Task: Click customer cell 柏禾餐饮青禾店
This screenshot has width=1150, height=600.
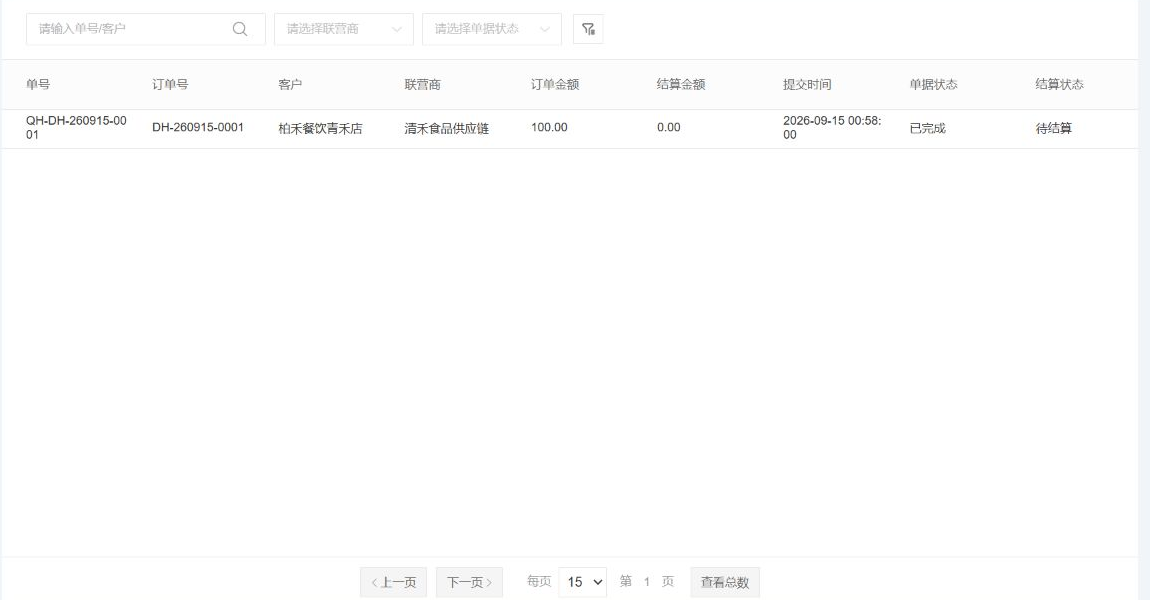Action: click(321, 128)
